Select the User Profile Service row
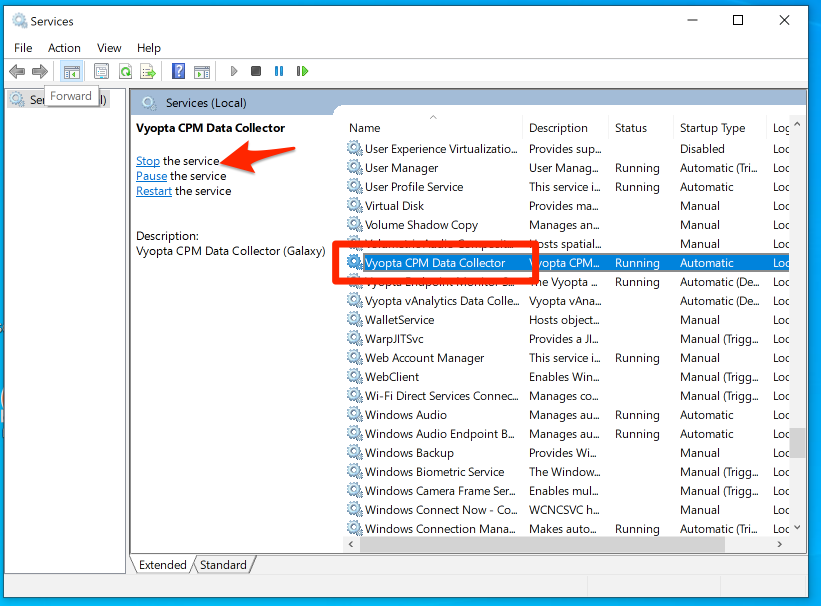 [x=568, y=186]
